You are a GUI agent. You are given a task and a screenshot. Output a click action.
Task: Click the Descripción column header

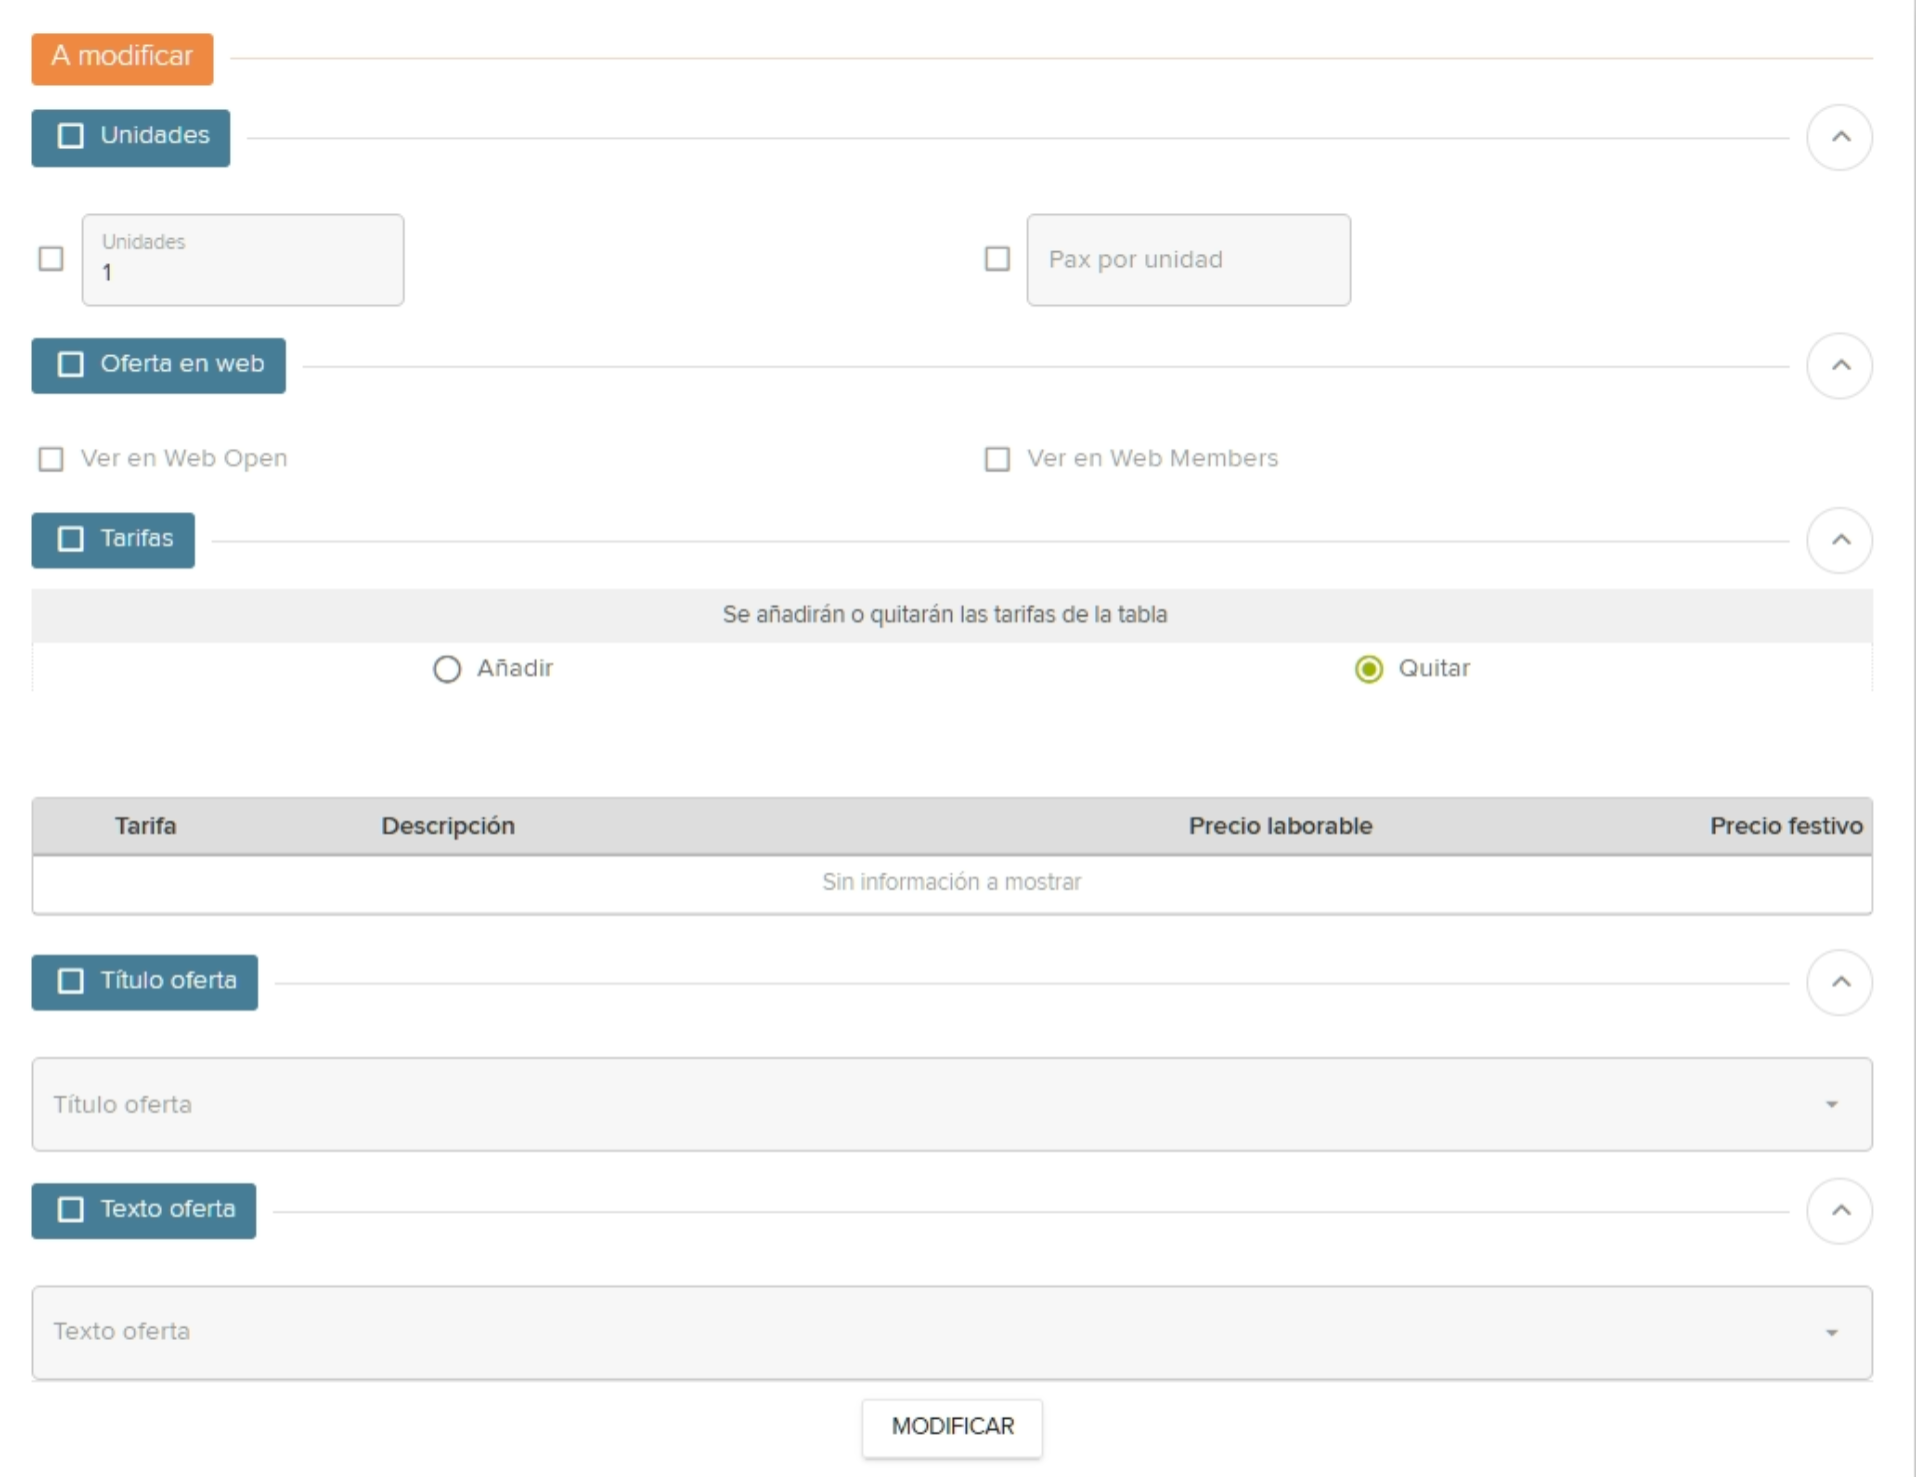click(x=448, y=826)
